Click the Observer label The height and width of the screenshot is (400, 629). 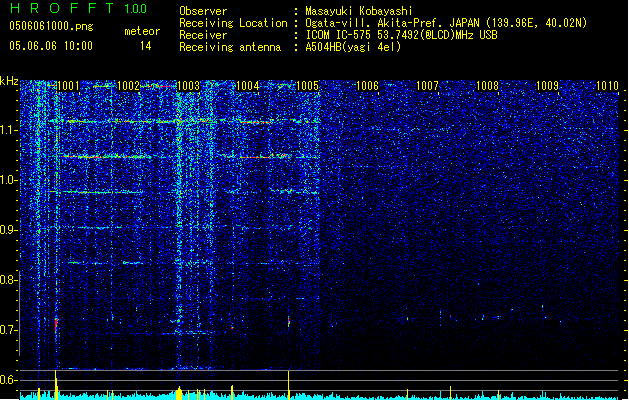203,11
